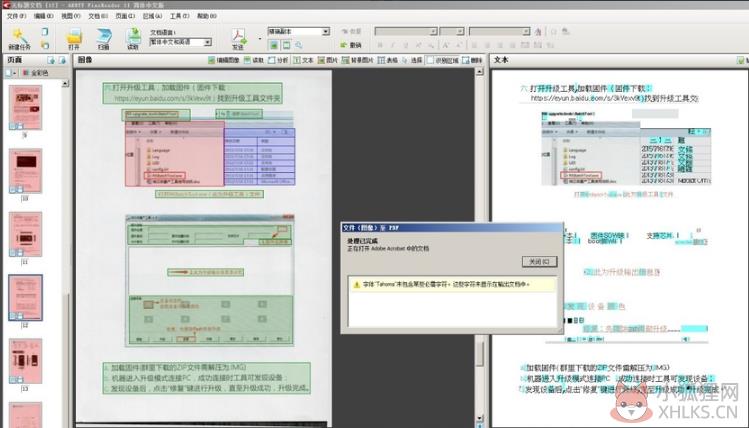
Task: Click the first layout view icon under format dropdown
Action: [274, 45]
